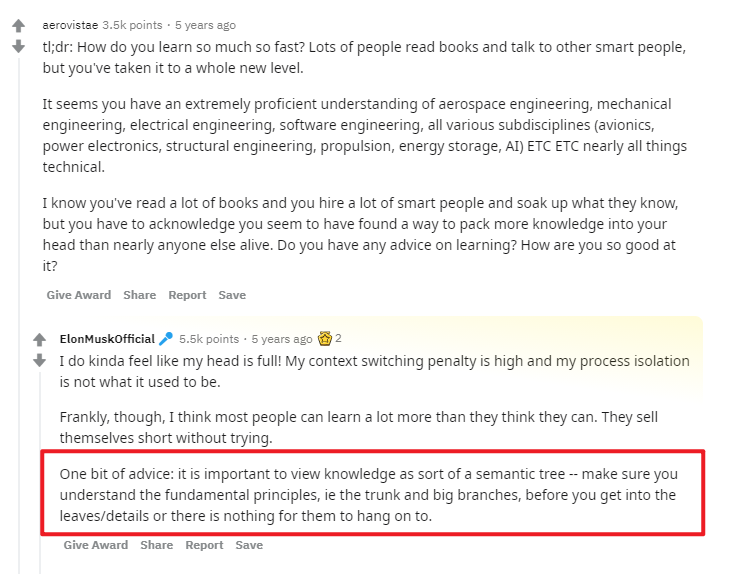Share aerovistae's comment
Image resolution: width=733 pixels, height=574 pixels.
[140, 295]
